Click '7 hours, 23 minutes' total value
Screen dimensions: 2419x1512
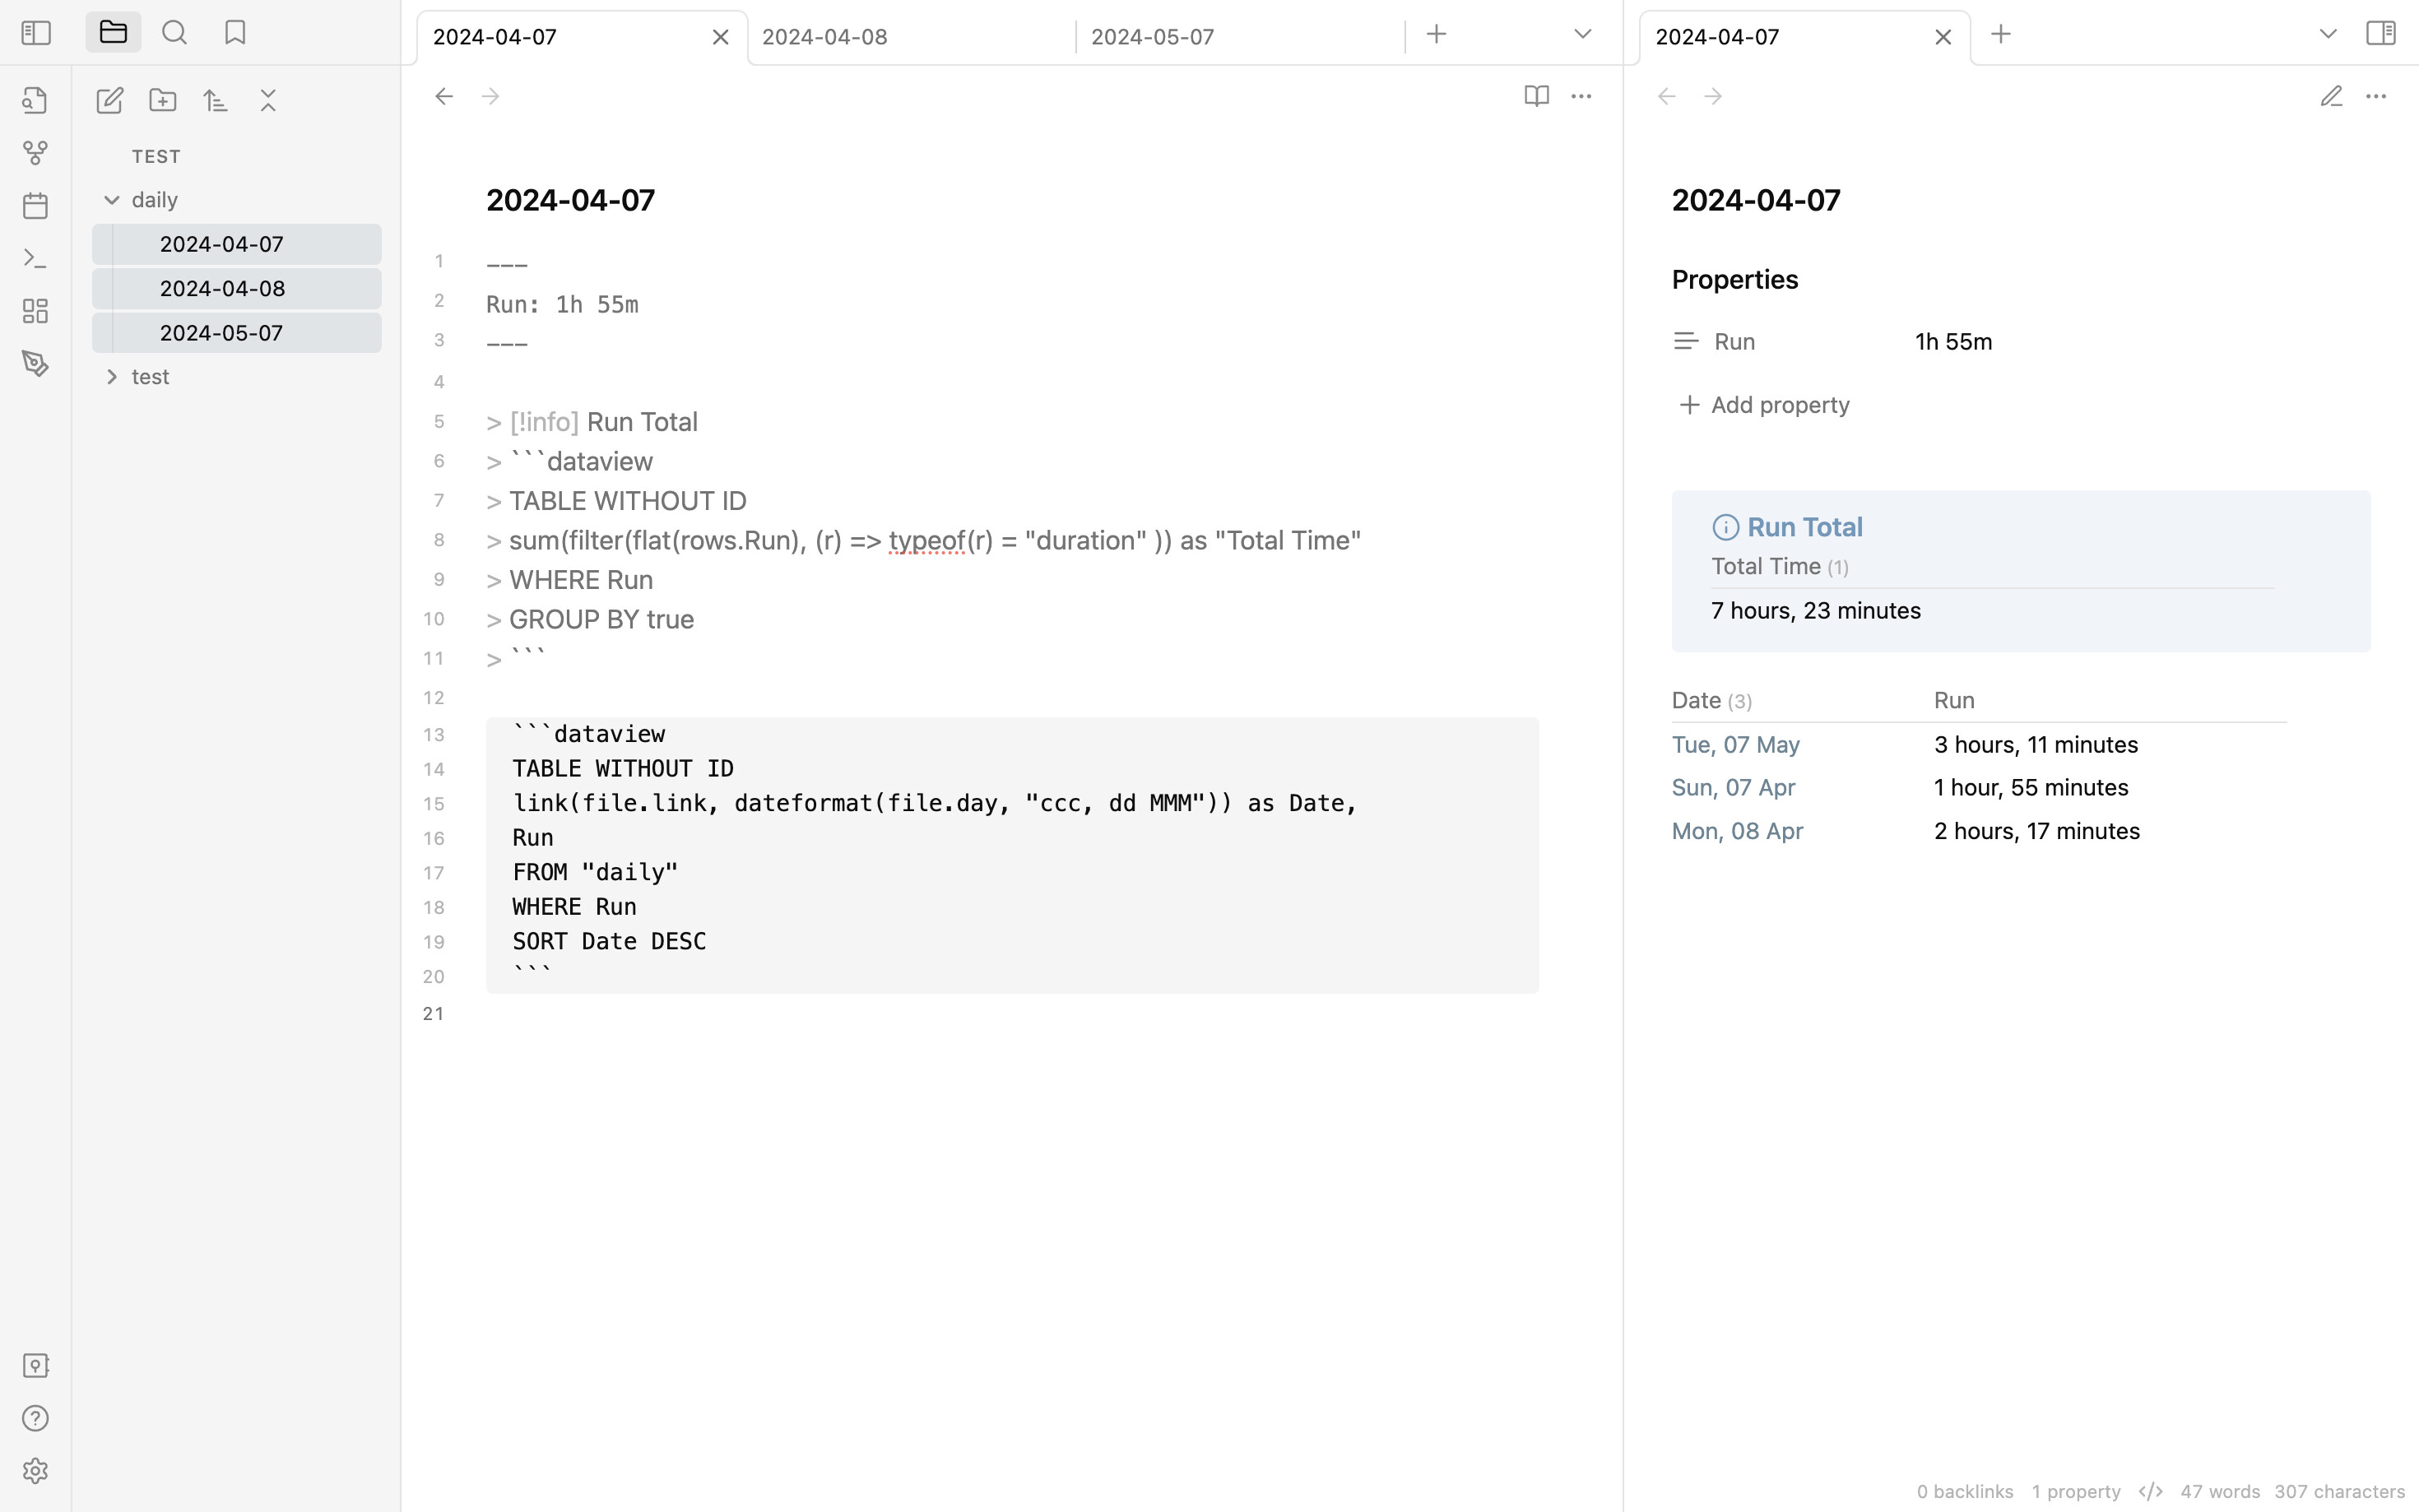click(x=1816, y=611)
